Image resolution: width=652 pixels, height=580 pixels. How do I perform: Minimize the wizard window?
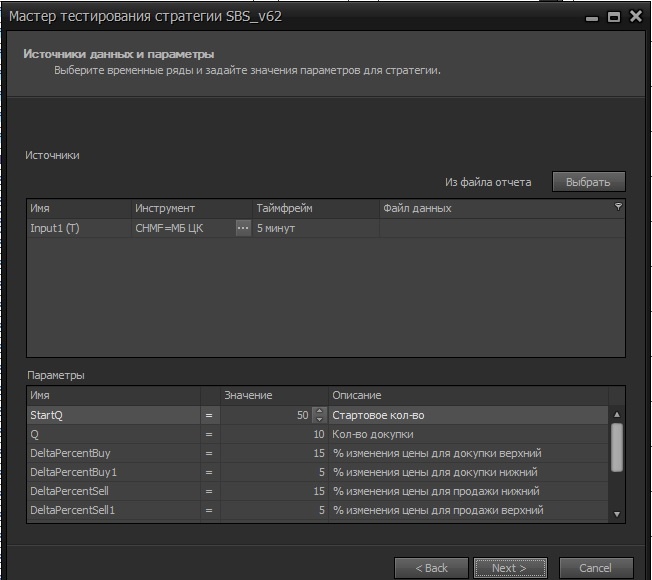pyautogui.click(x=592, y=18)
